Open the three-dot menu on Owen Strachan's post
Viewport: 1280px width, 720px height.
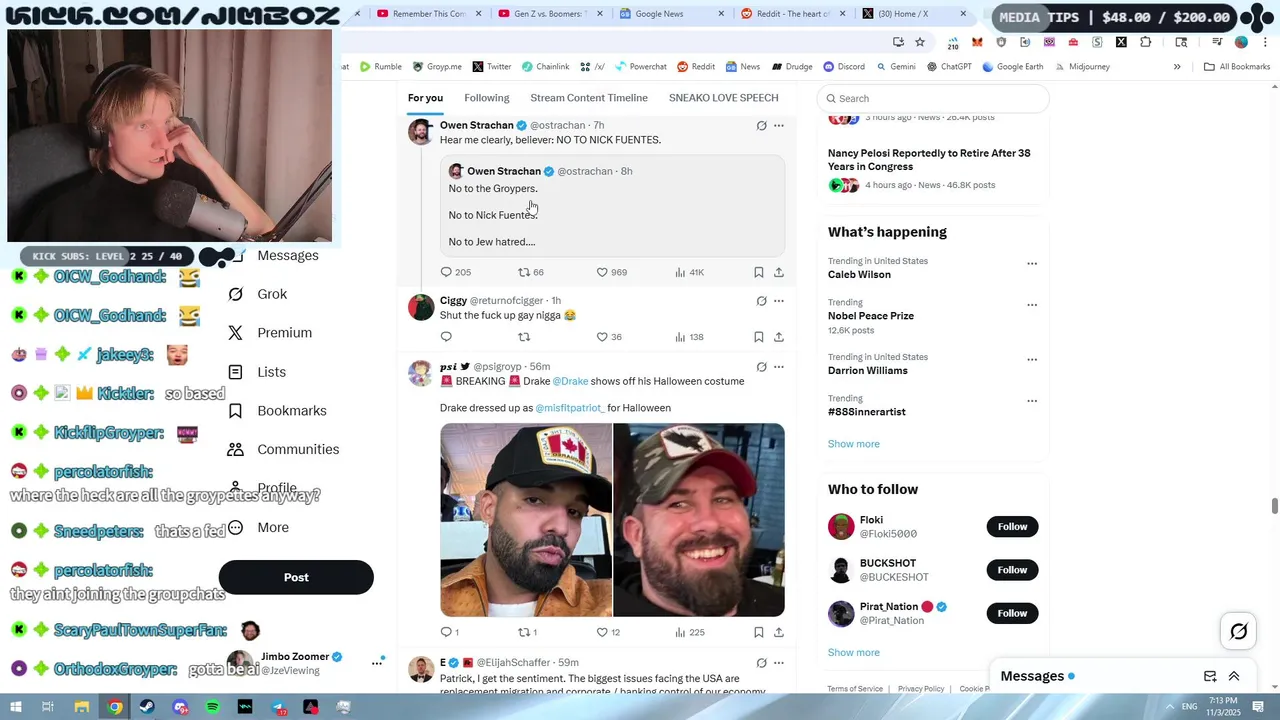779,126
